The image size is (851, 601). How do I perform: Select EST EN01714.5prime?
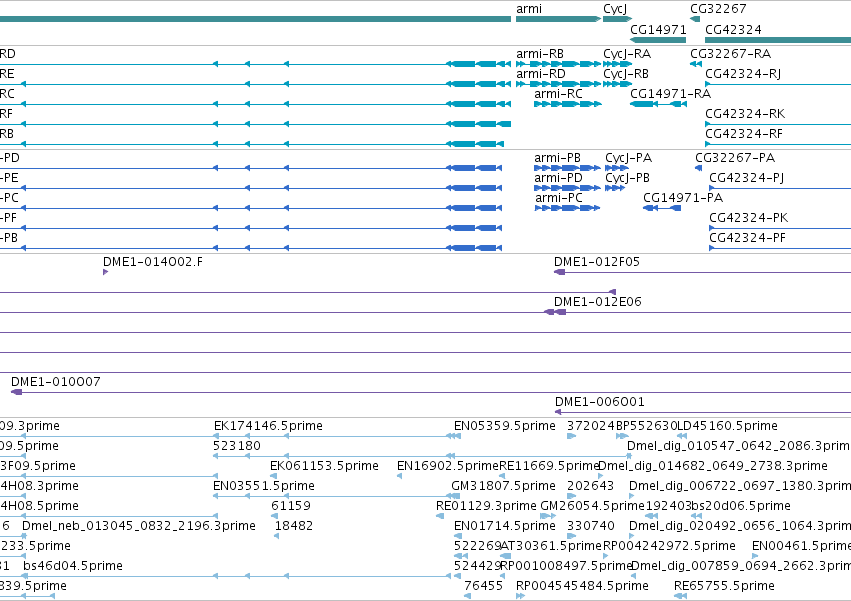click(505, 527)
